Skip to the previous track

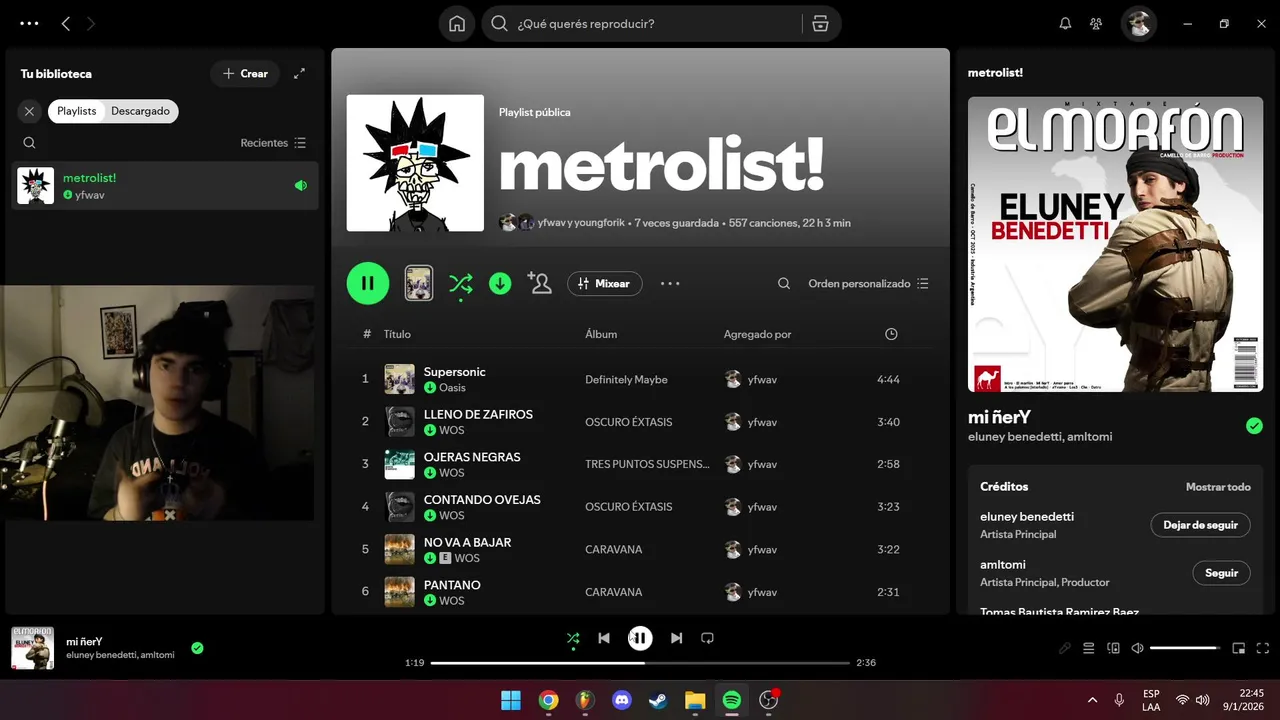pos(604,638)
